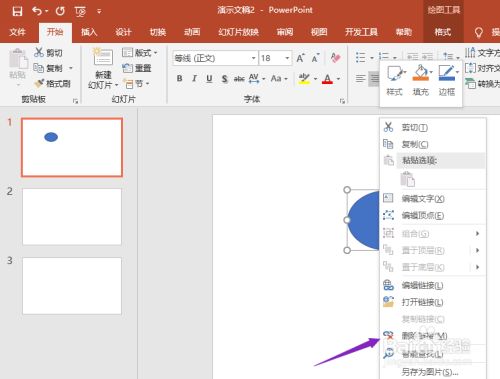Click the 对齐文本 align text icon
The height and width of the screenshot is (379, 500).
click(470, 68)
